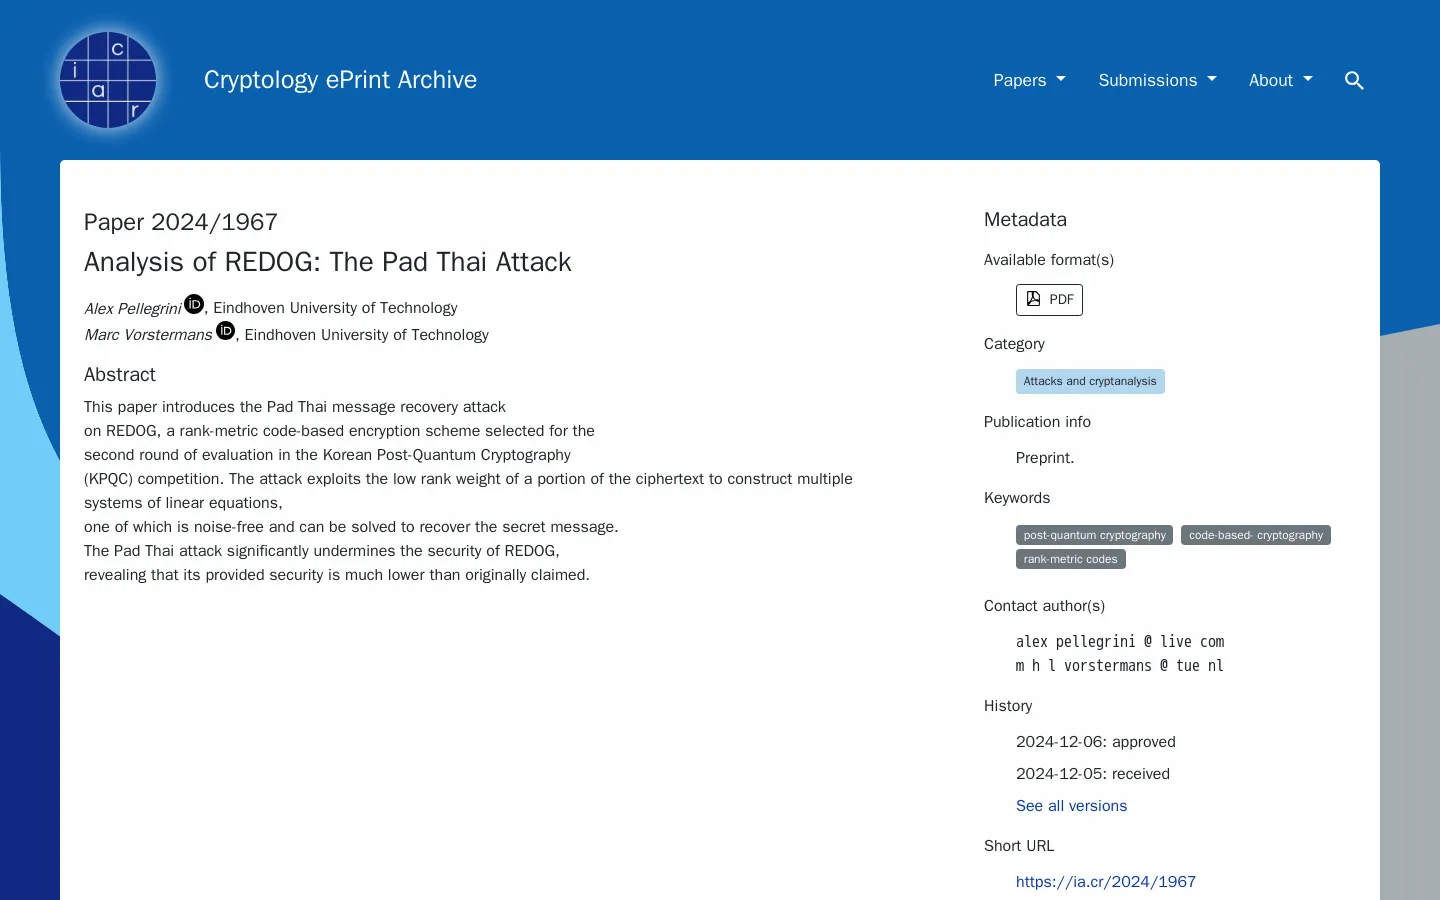
Task: Click Alex Pellegrini's contact email
Action: click(1119, 642)
